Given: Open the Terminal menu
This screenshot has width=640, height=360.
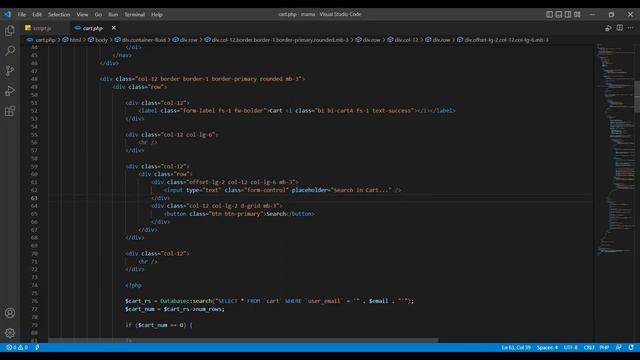Looking at the screenshot, I should (135, 14).
